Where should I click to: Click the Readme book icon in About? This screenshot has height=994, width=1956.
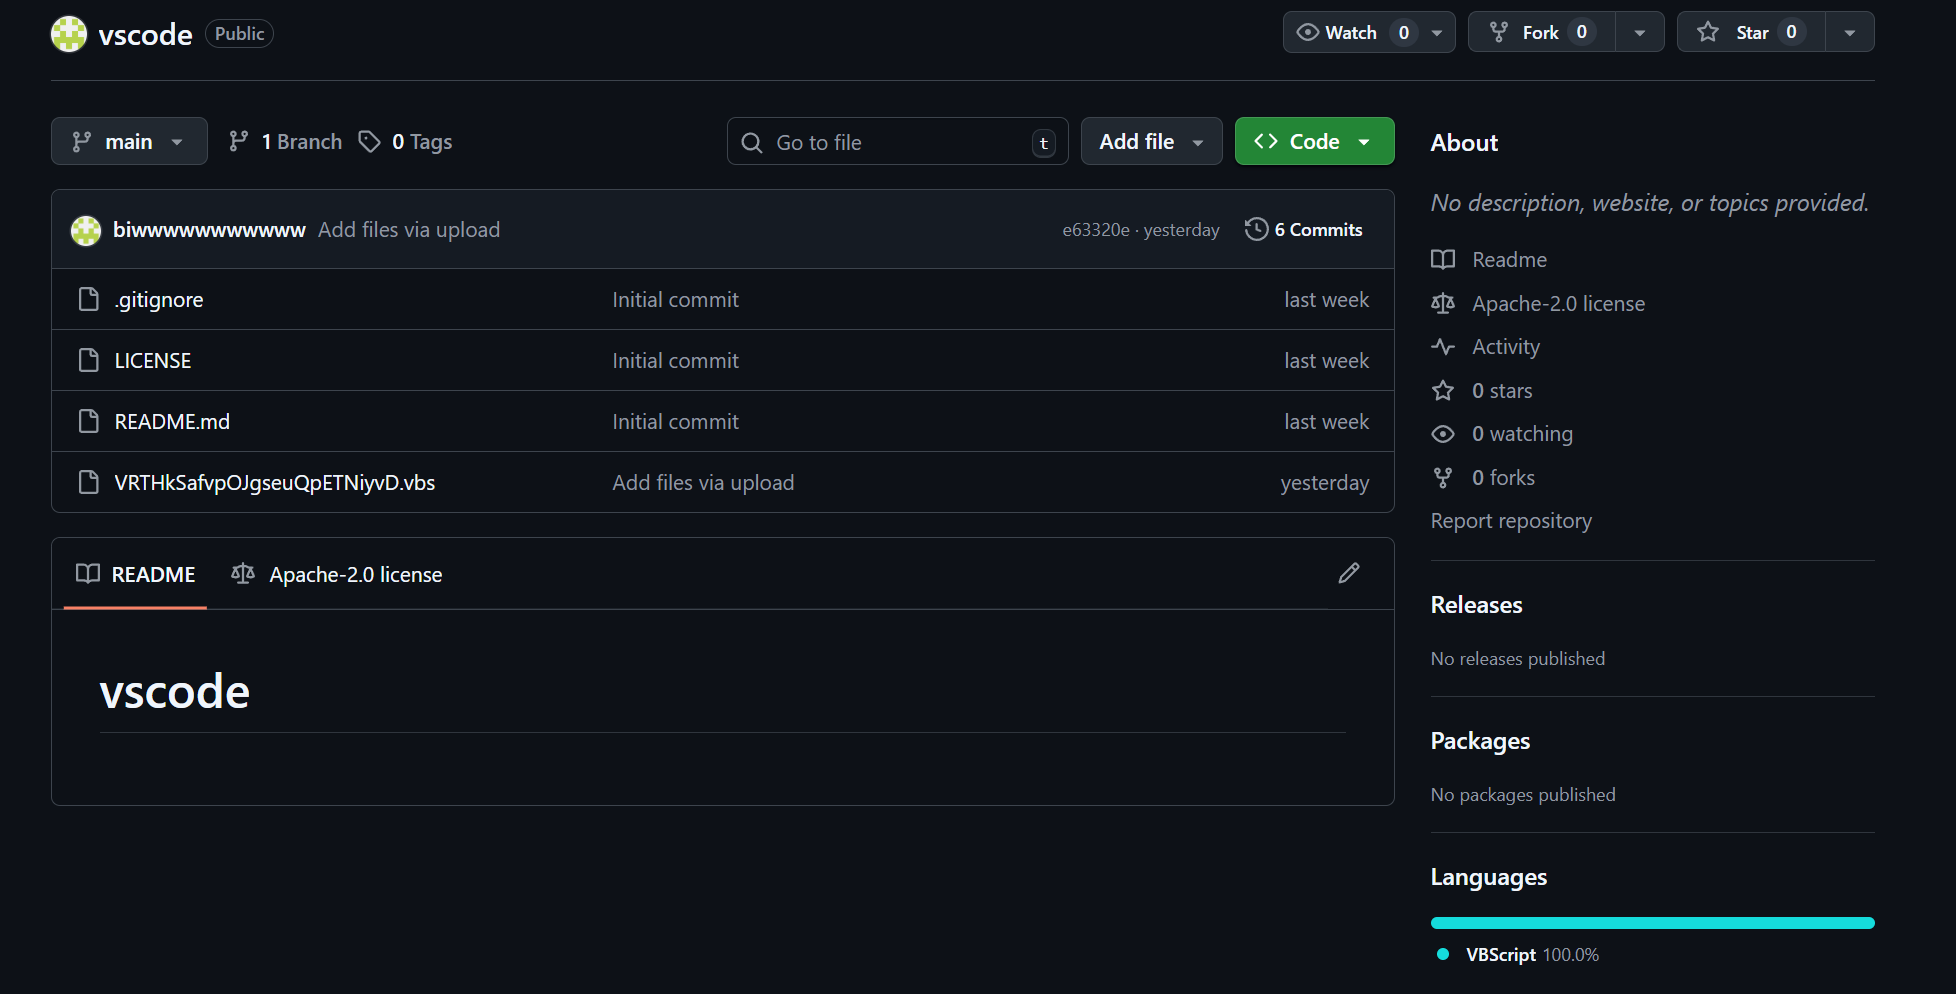click(x=1443, y=259)
